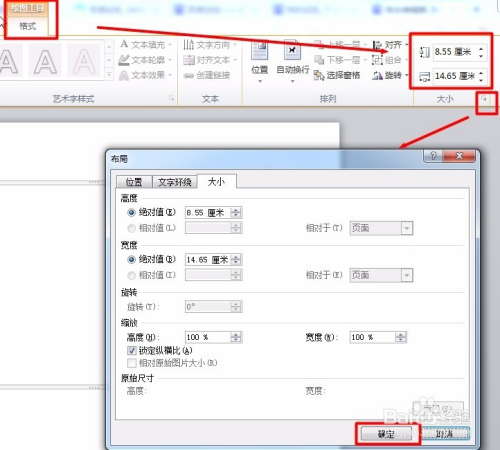The width and height of the screenshot is (500, 450).
Task: Select width 绝对值 radio button
Action: click(132, 259)
